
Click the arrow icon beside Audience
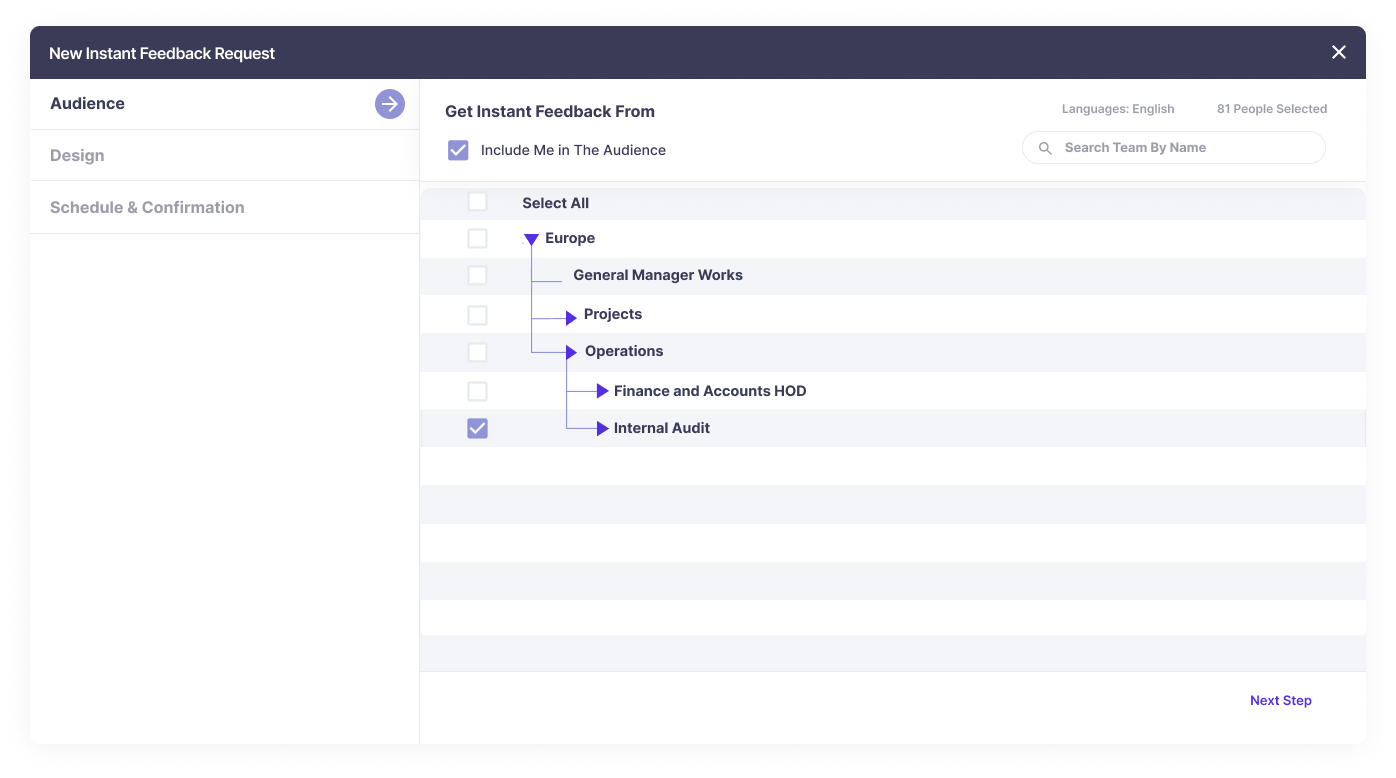390,104
